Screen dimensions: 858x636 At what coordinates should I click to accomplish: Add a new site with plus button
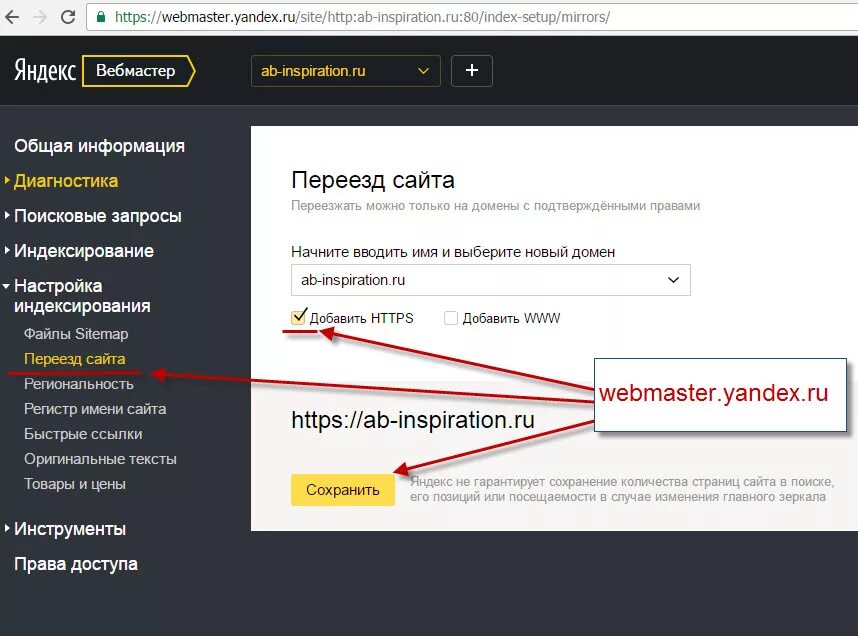coord(472,71)
